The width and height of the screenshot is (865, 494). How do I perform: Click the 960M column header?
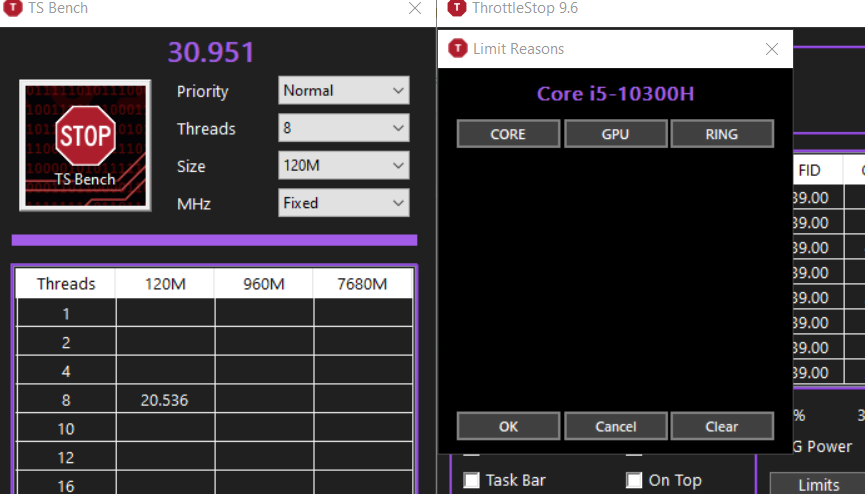(x=264, y=284)
